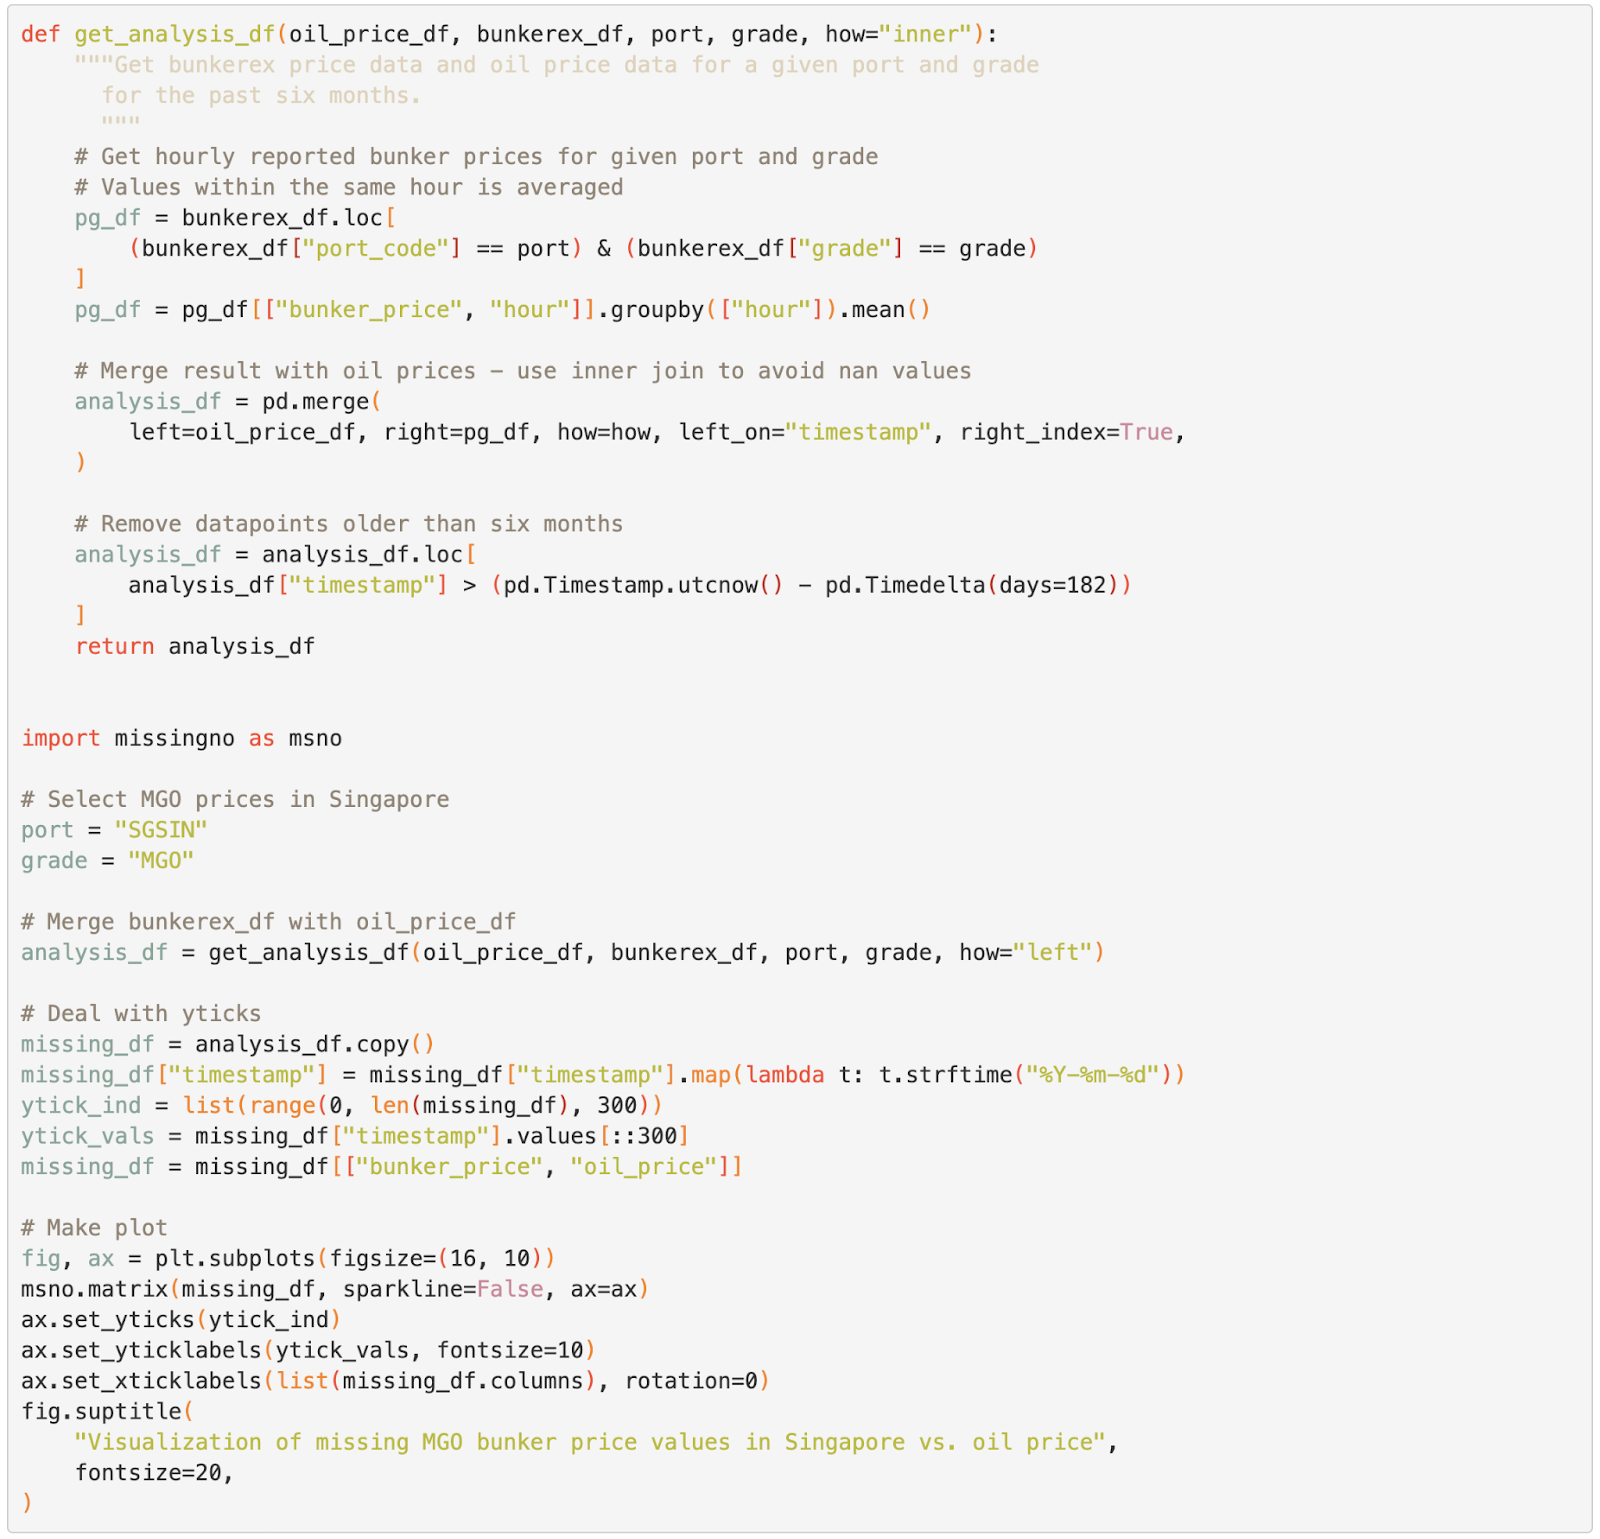Click comment '# Deal with yticks'

pos(141,1014)
